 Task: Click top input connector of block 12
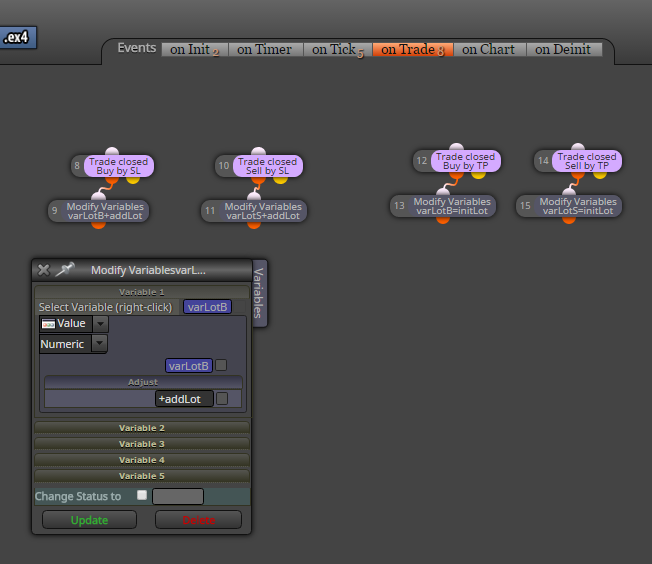(457, 146)
